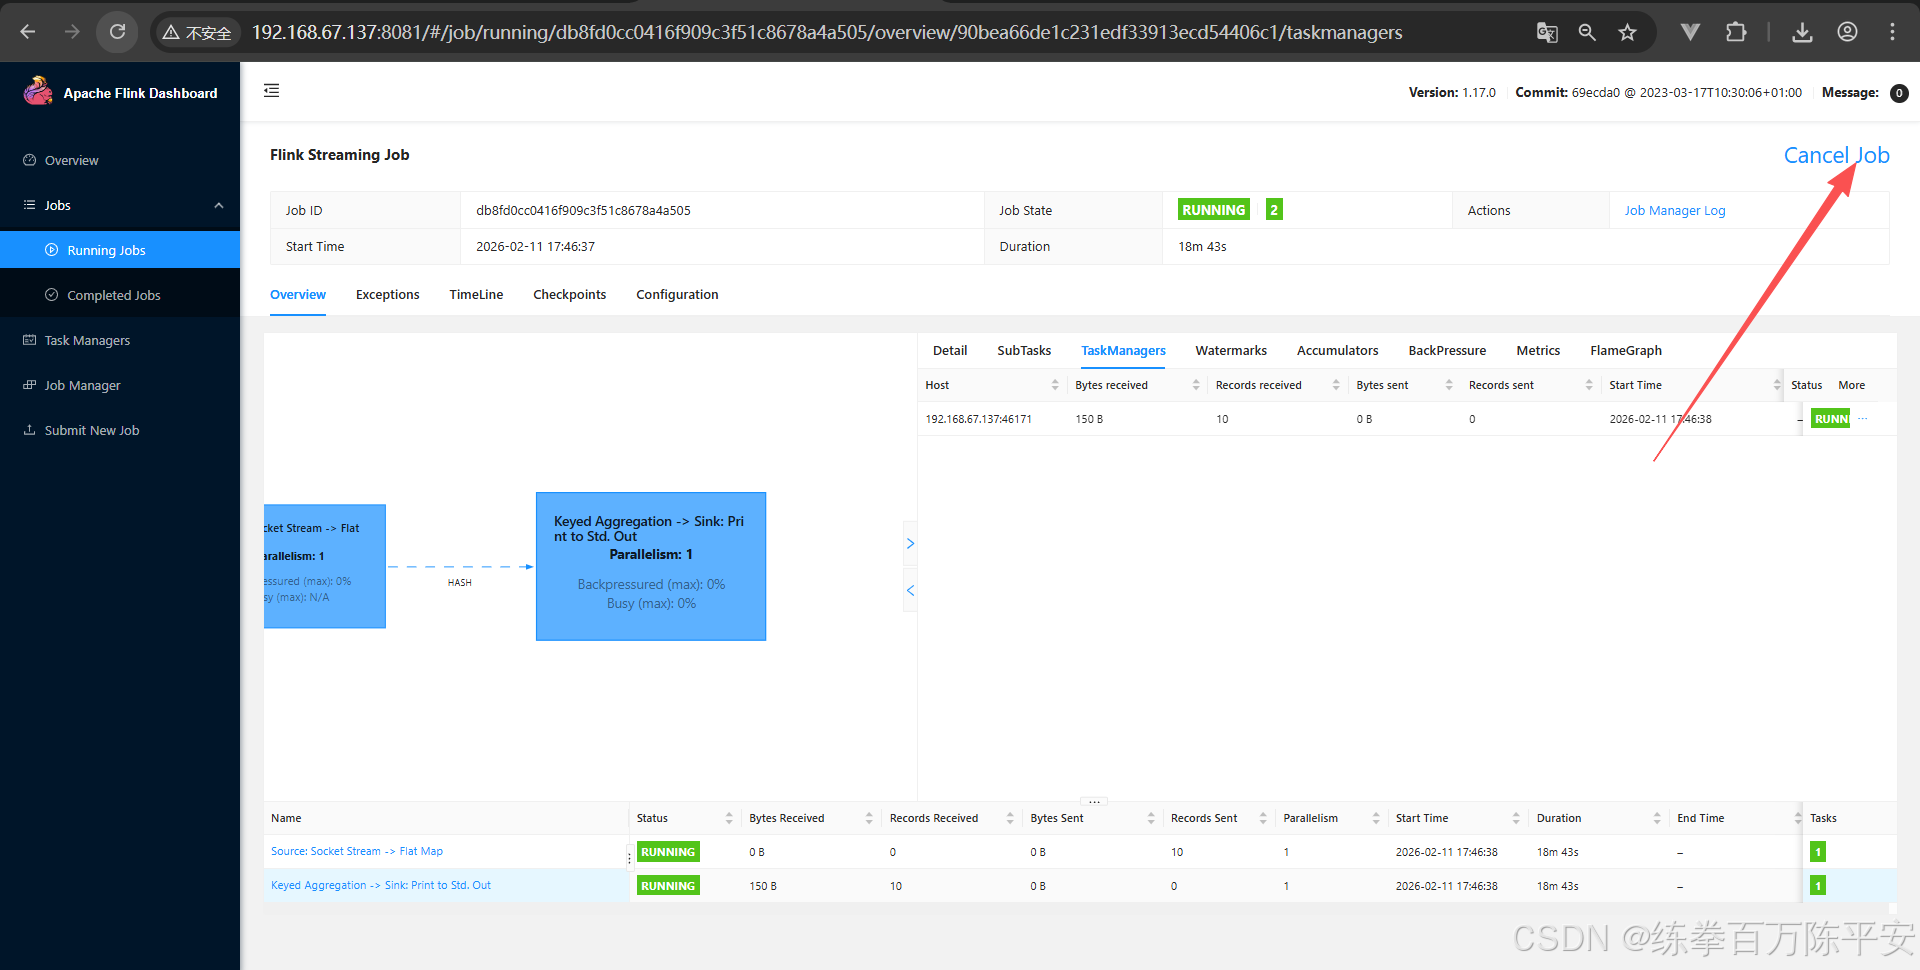1920x970 pixels.
Task: Sort task managers by Start Time
Action: click(1777, 385)
